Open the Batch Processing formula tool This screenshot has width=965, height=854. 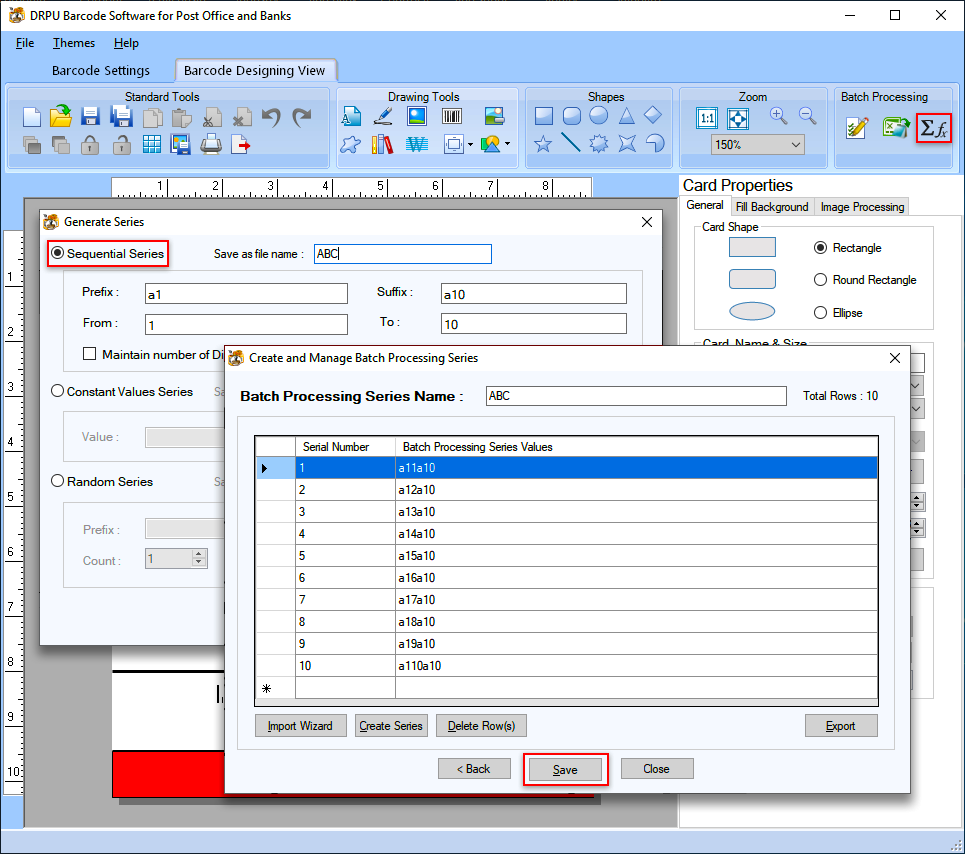[932, 128]
